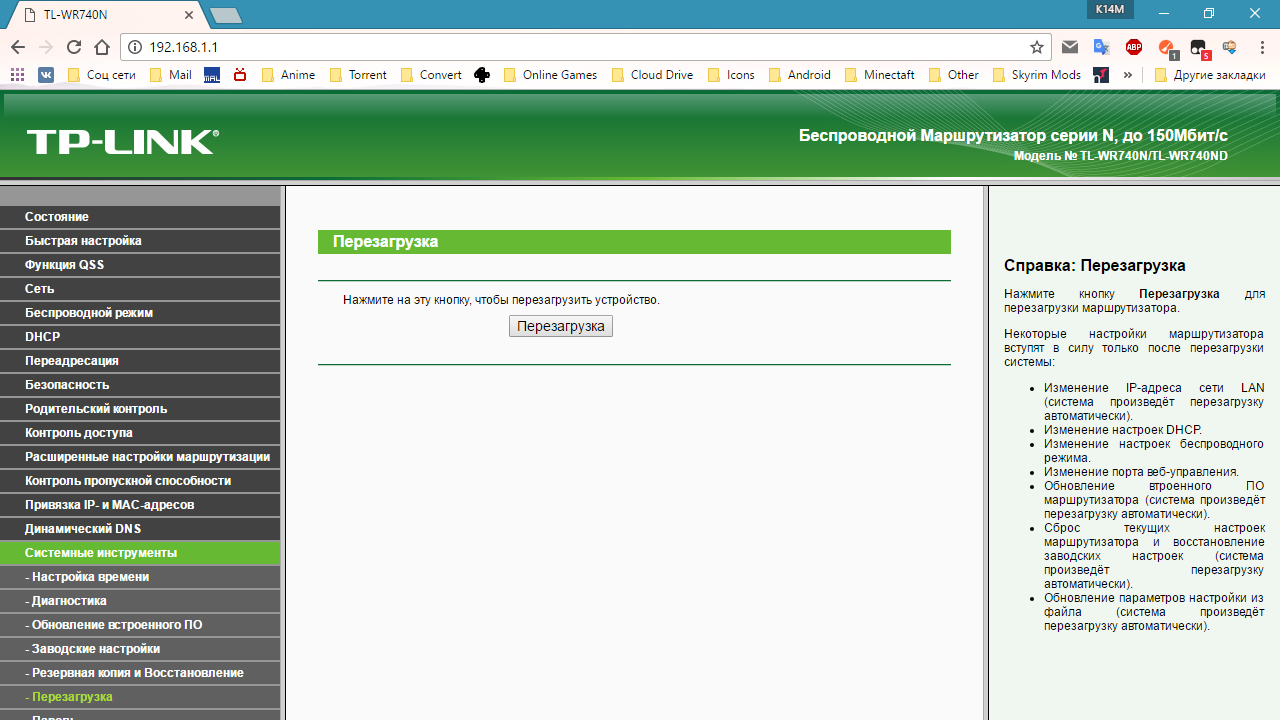Open Расширенные настройки маршрутизации menu

tap(140, 457)
